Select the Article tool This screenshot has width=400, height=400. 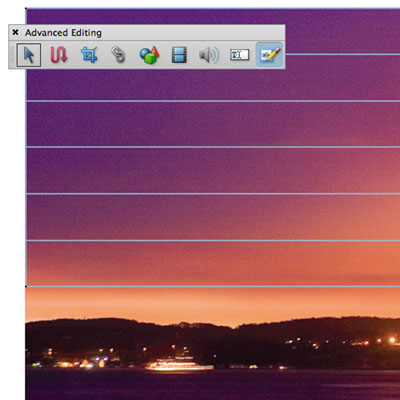coord(59,55)
